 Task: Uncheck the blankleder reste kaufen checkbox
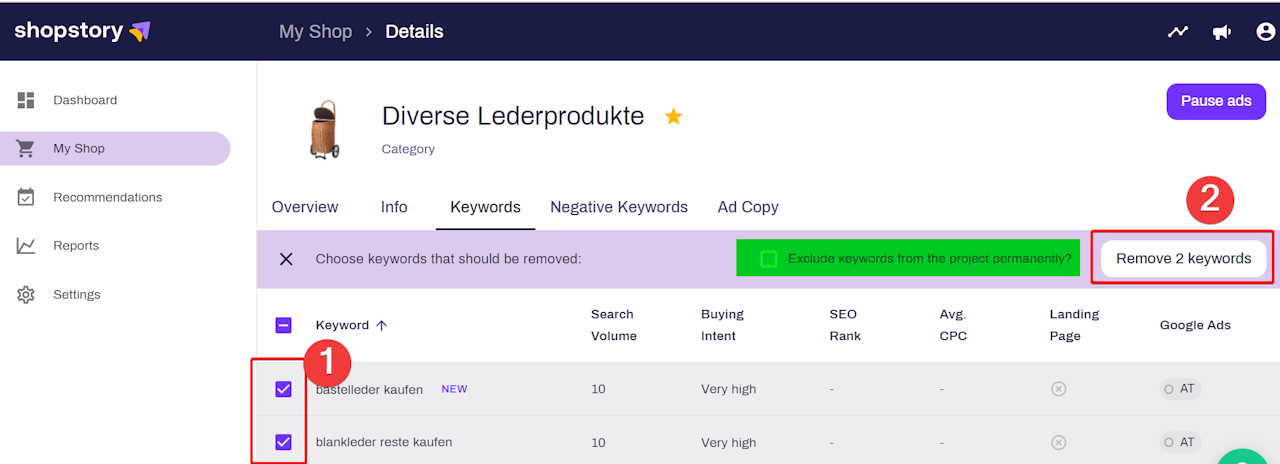click(x=283, y=442)
